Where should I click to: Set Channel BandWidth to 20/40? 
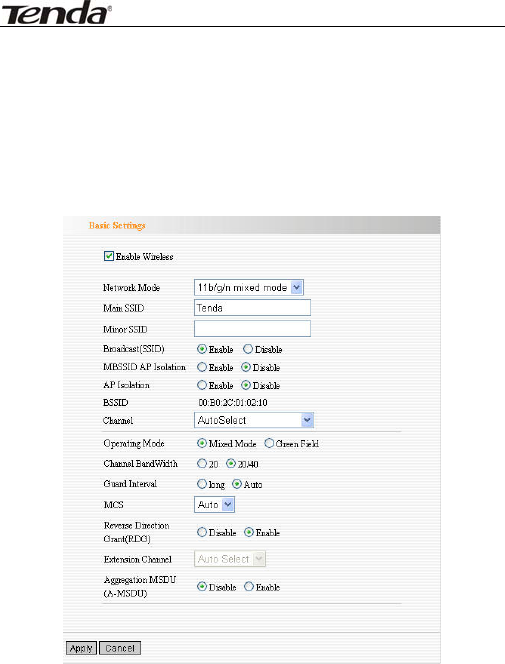(x=231, y=464)
